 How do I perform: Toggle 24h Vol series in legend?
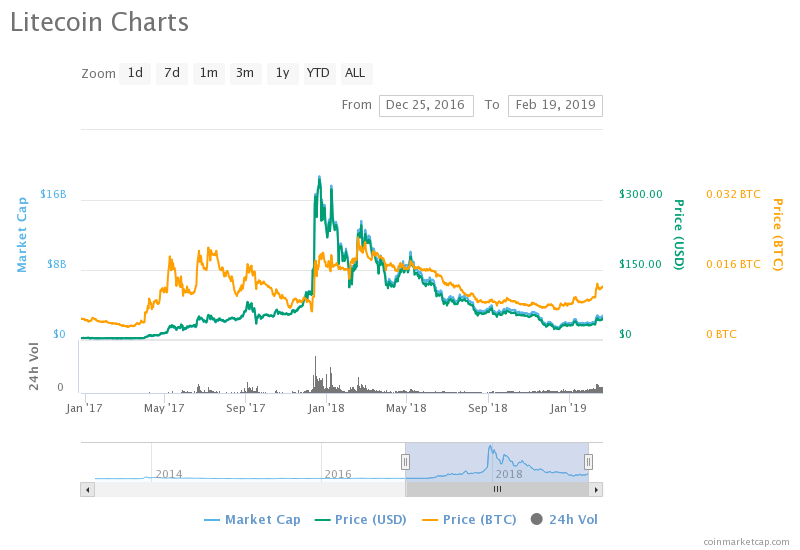click(564, 520)
